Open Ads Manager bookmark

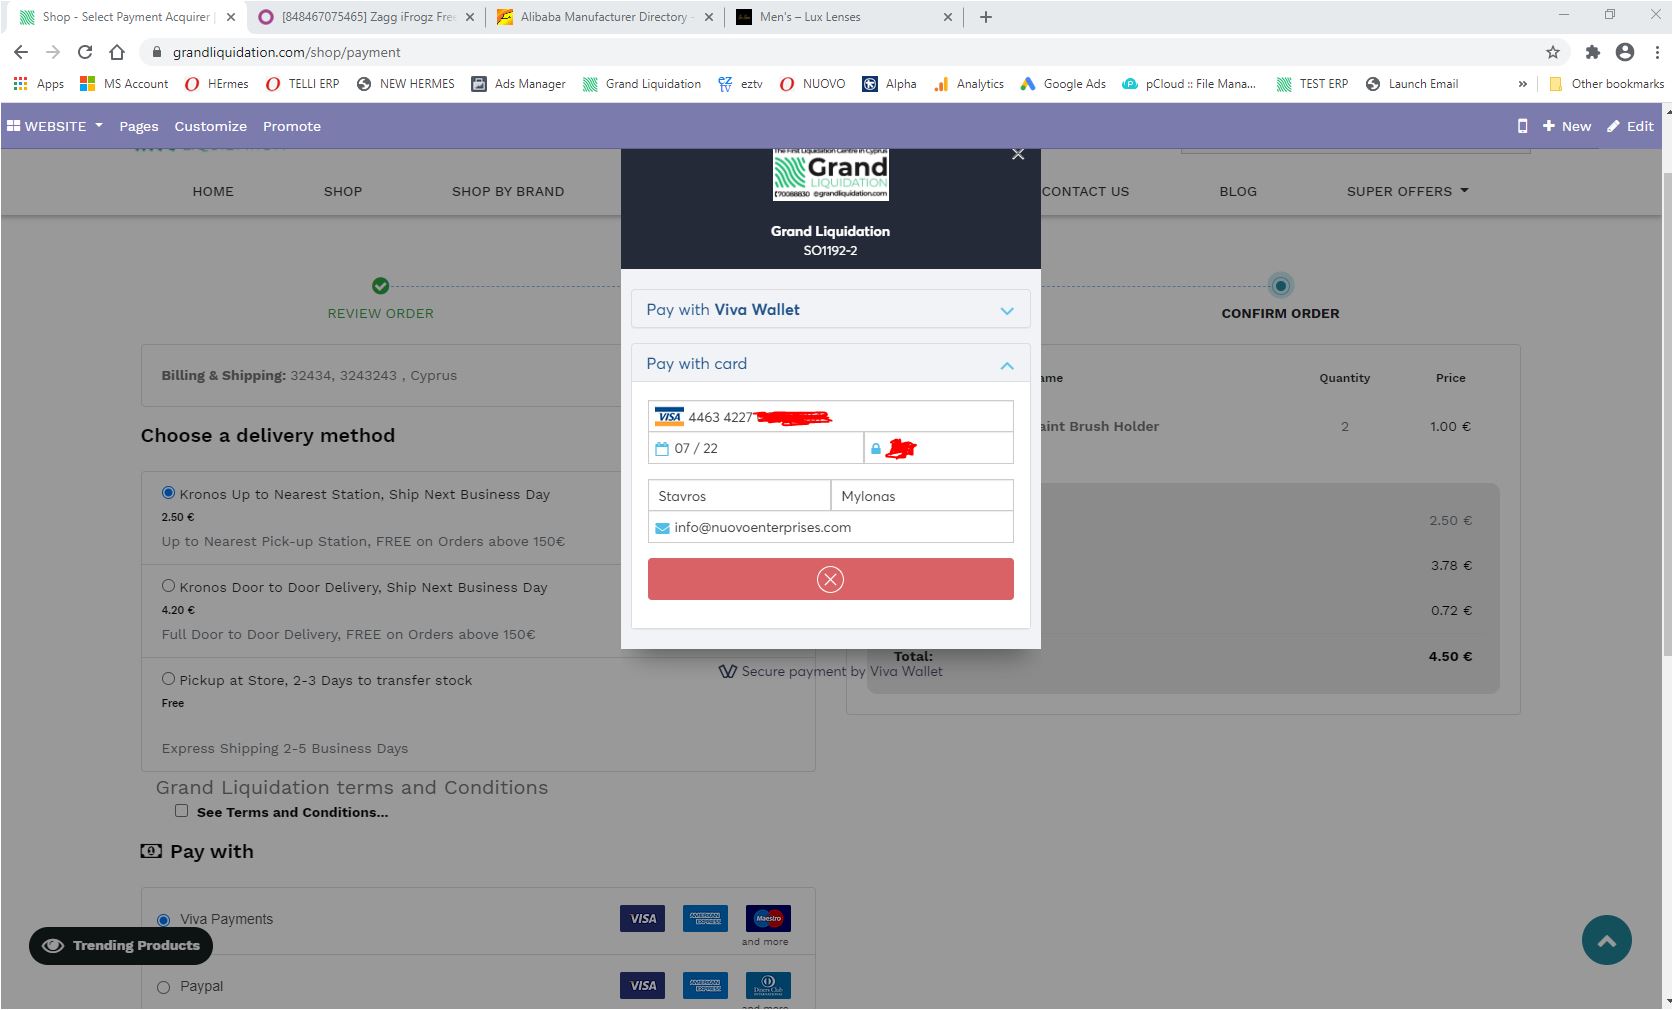[x=519, y=84]
